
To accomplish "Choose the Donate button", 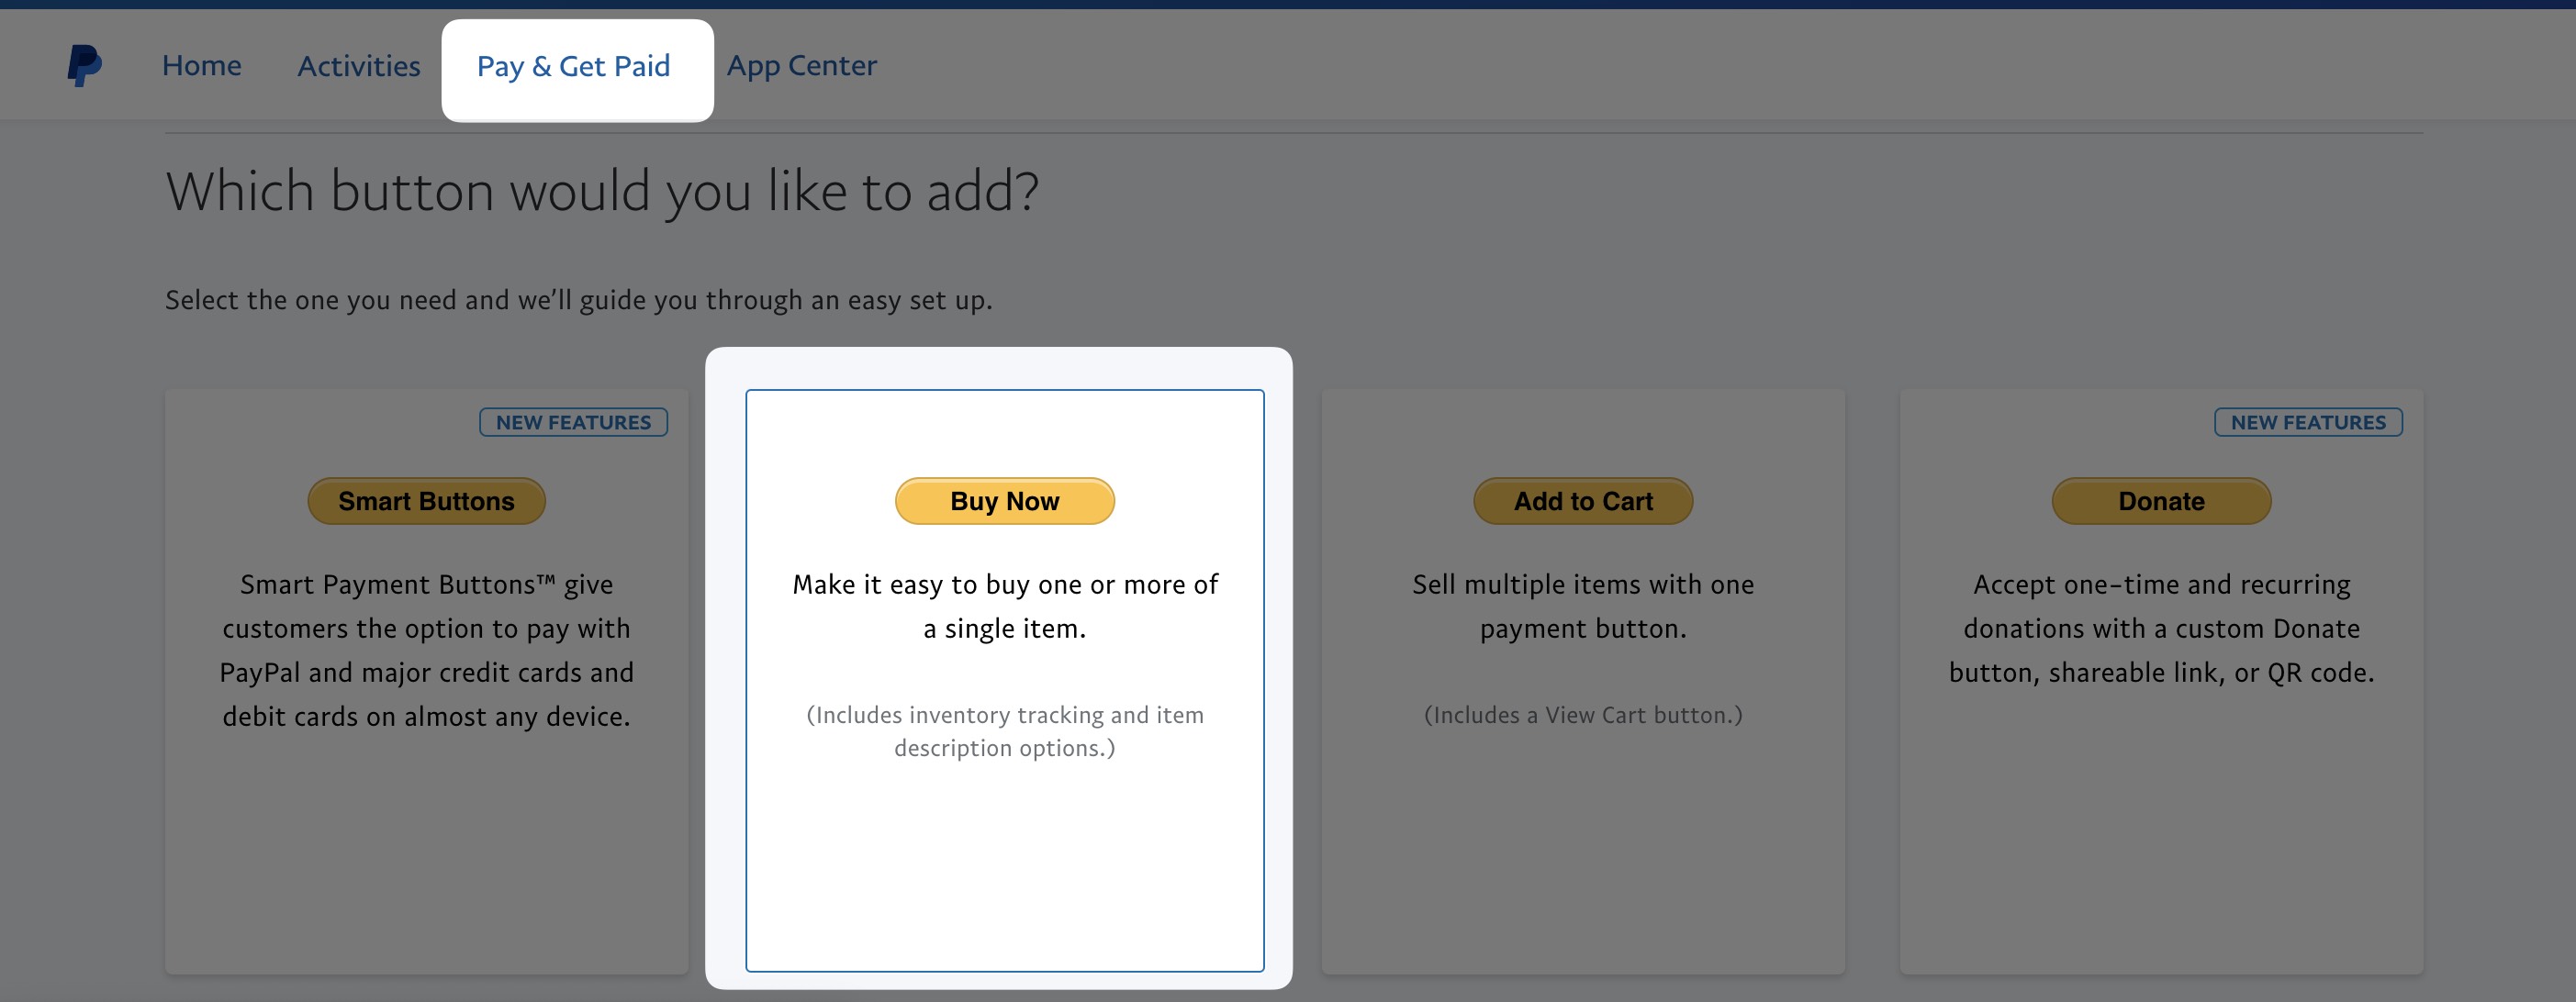I will [x=2161, y=501].
